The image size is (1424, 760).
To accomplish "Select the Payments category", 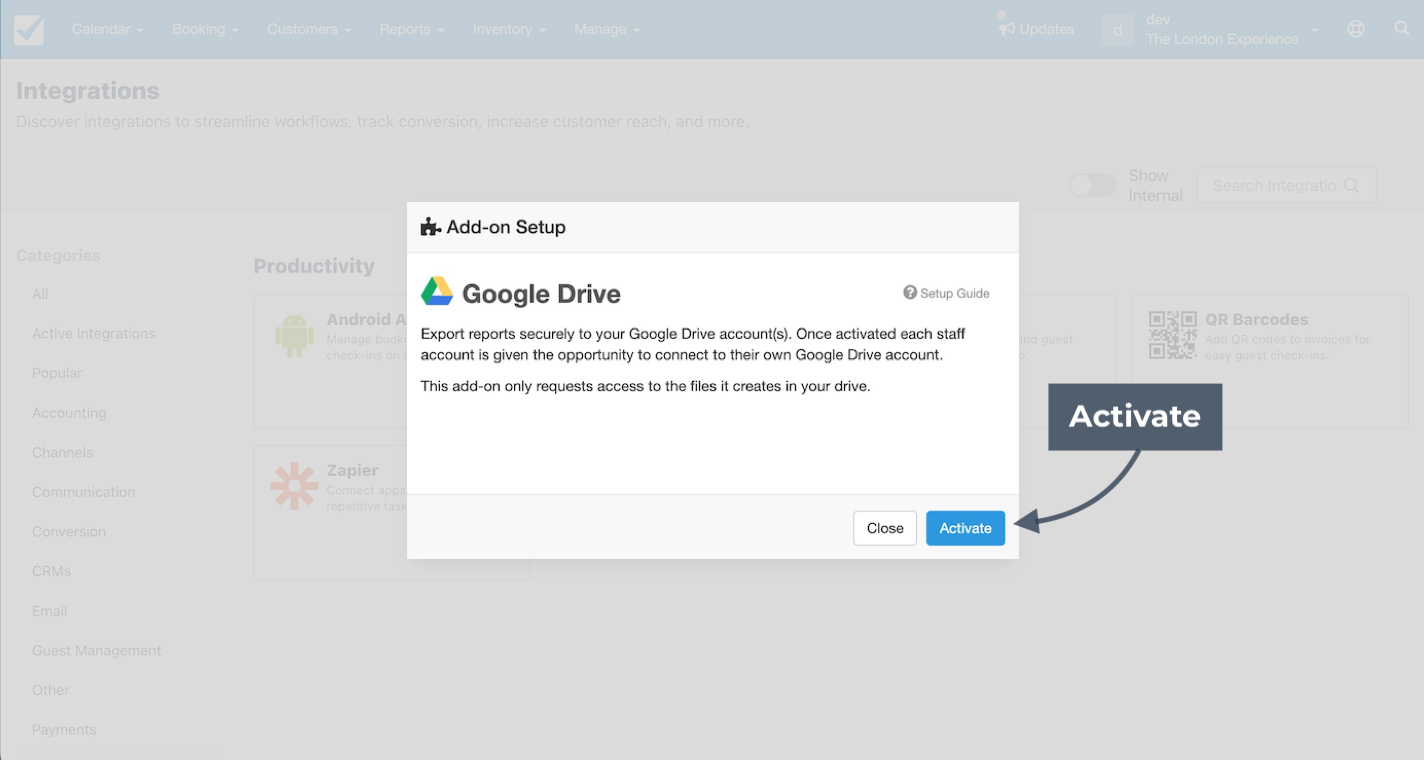I will (64, 730).
